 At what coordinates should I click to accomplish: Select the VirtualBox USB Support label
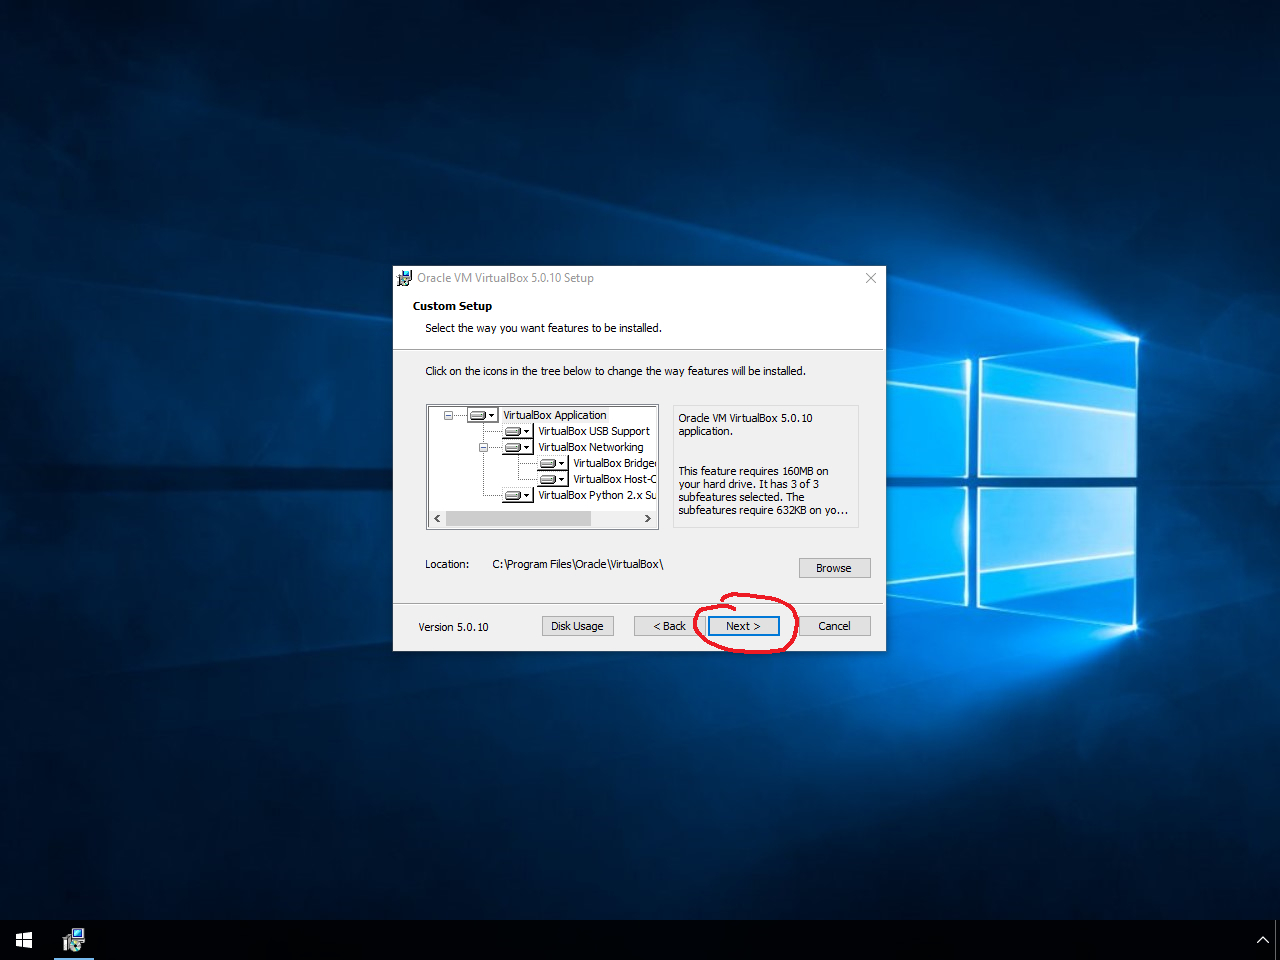click(593, 431)
